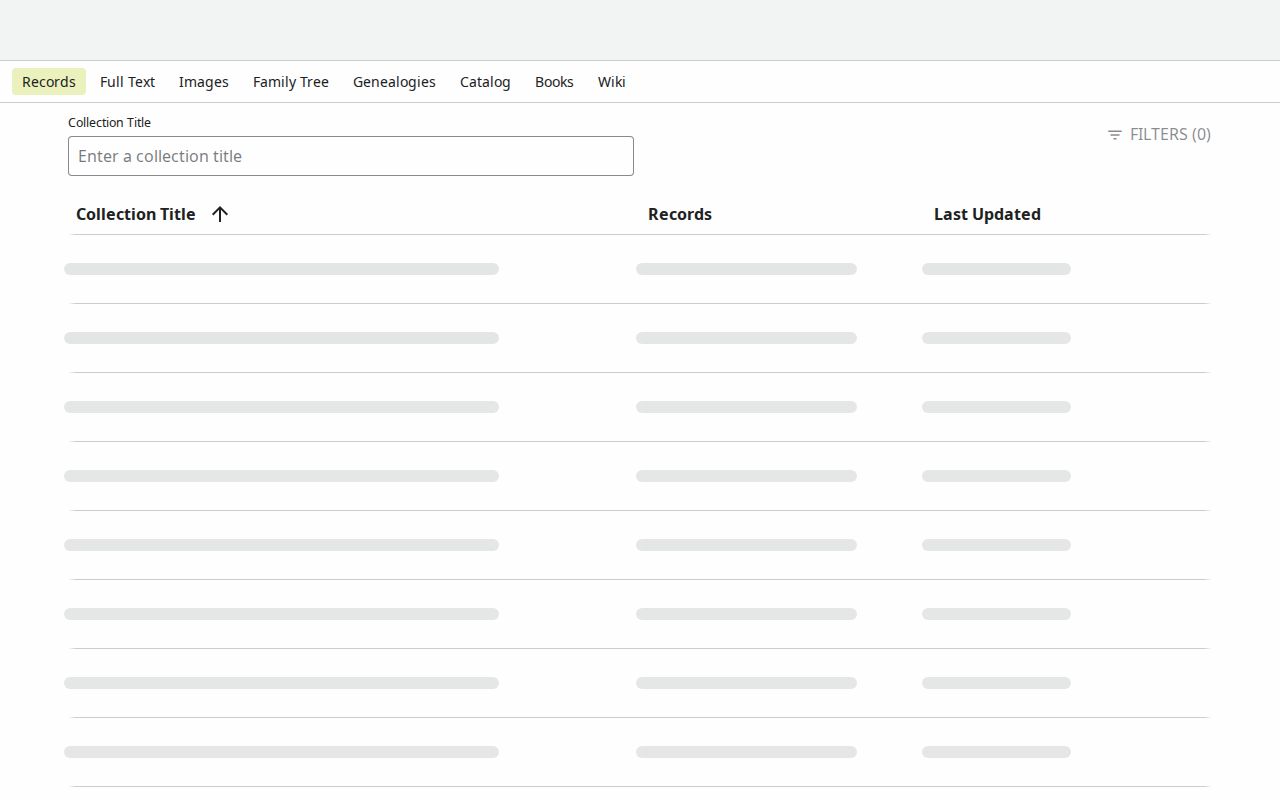Image resolution: width=1280 pixels, height=800 pixels.
Task: Open the Wiki tab
Action: pyautogui.click(x=612, y=82)
